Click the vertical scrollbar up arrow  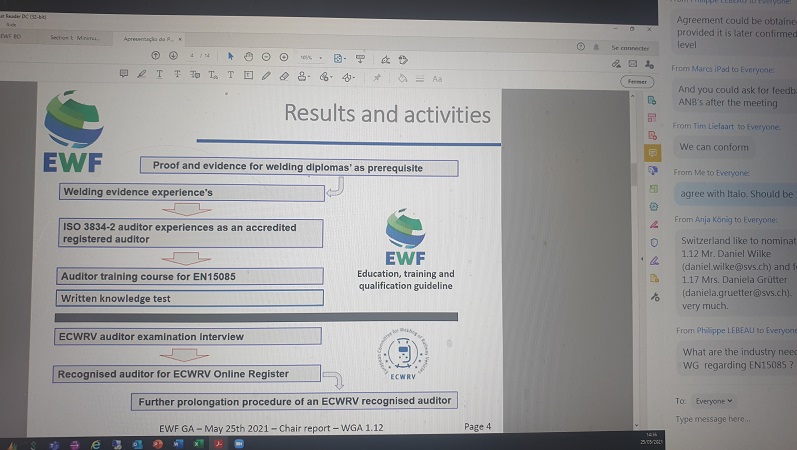pos(633,96)
